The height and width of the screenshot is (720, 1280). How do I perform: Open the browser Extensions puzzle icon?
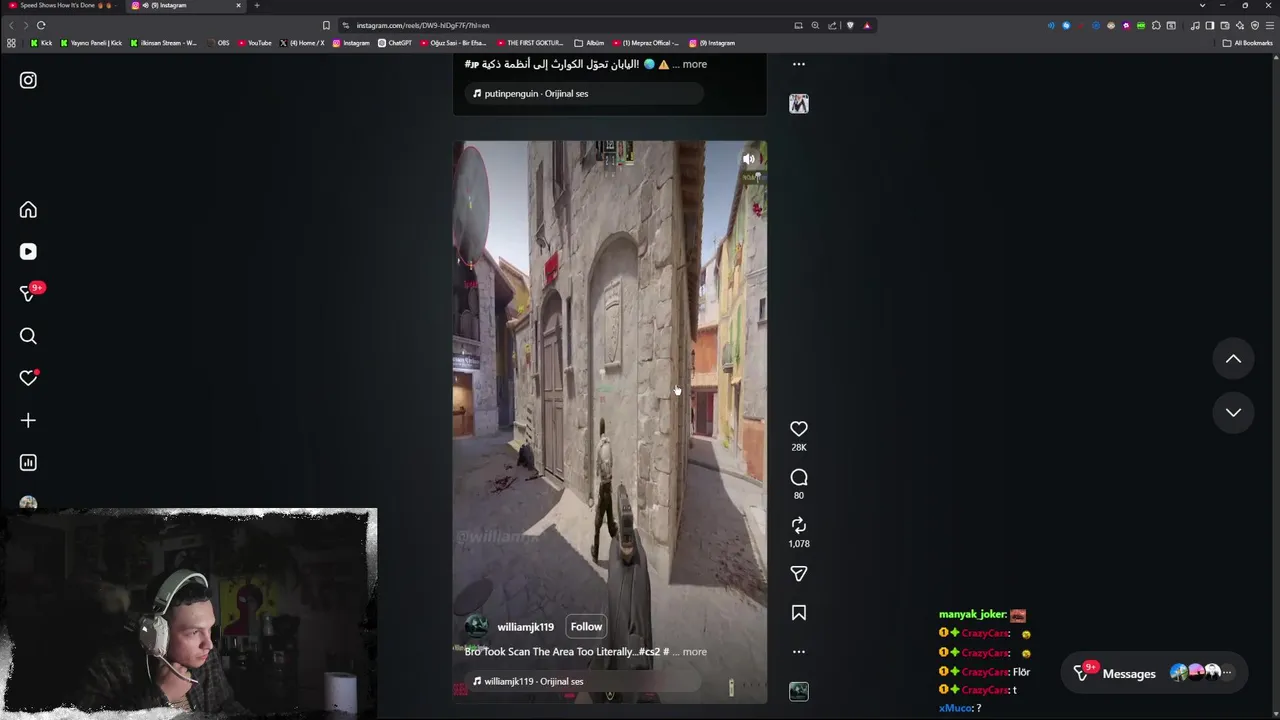(x=1156, y=25)
